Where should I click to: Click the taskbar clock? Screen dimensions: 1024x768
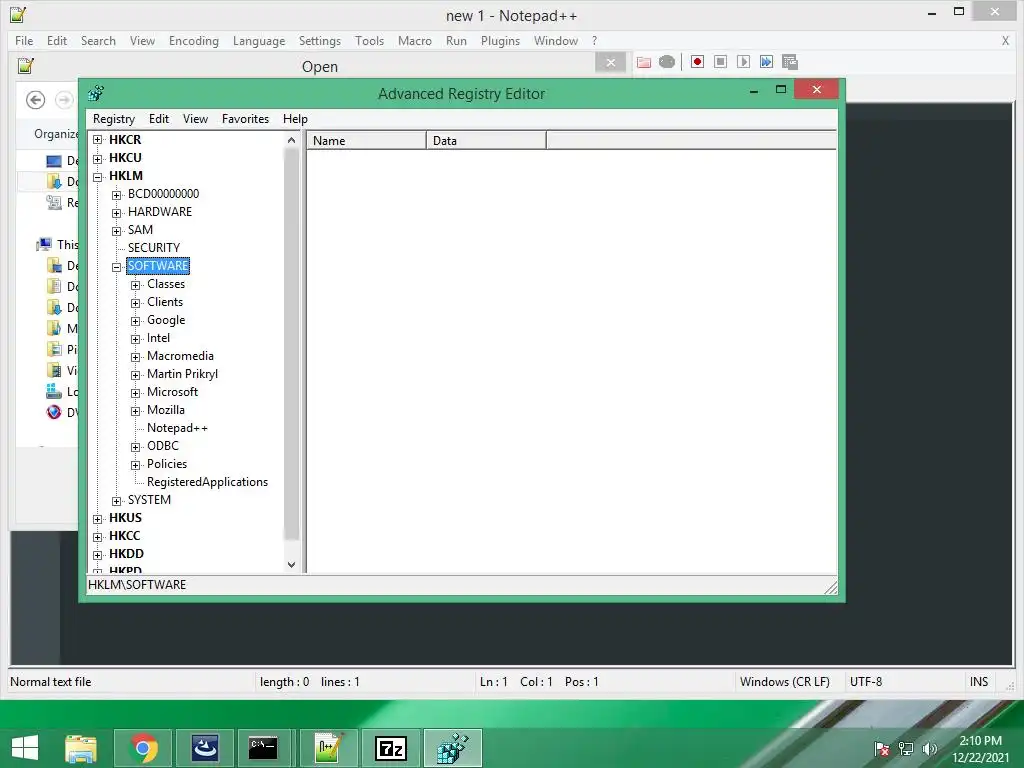point(980,749)
